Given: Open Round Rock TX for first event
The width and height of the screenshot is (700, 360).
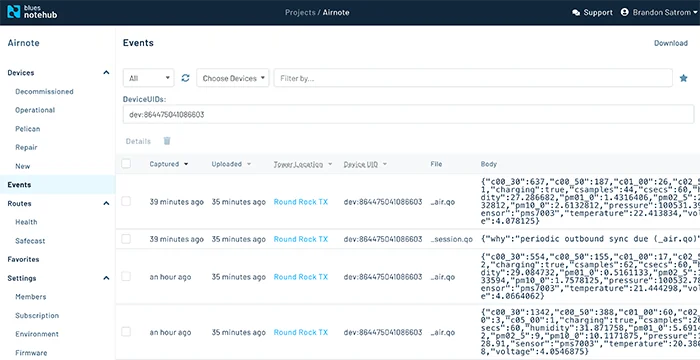Looking at the screenshot, I should click(300, 202).
